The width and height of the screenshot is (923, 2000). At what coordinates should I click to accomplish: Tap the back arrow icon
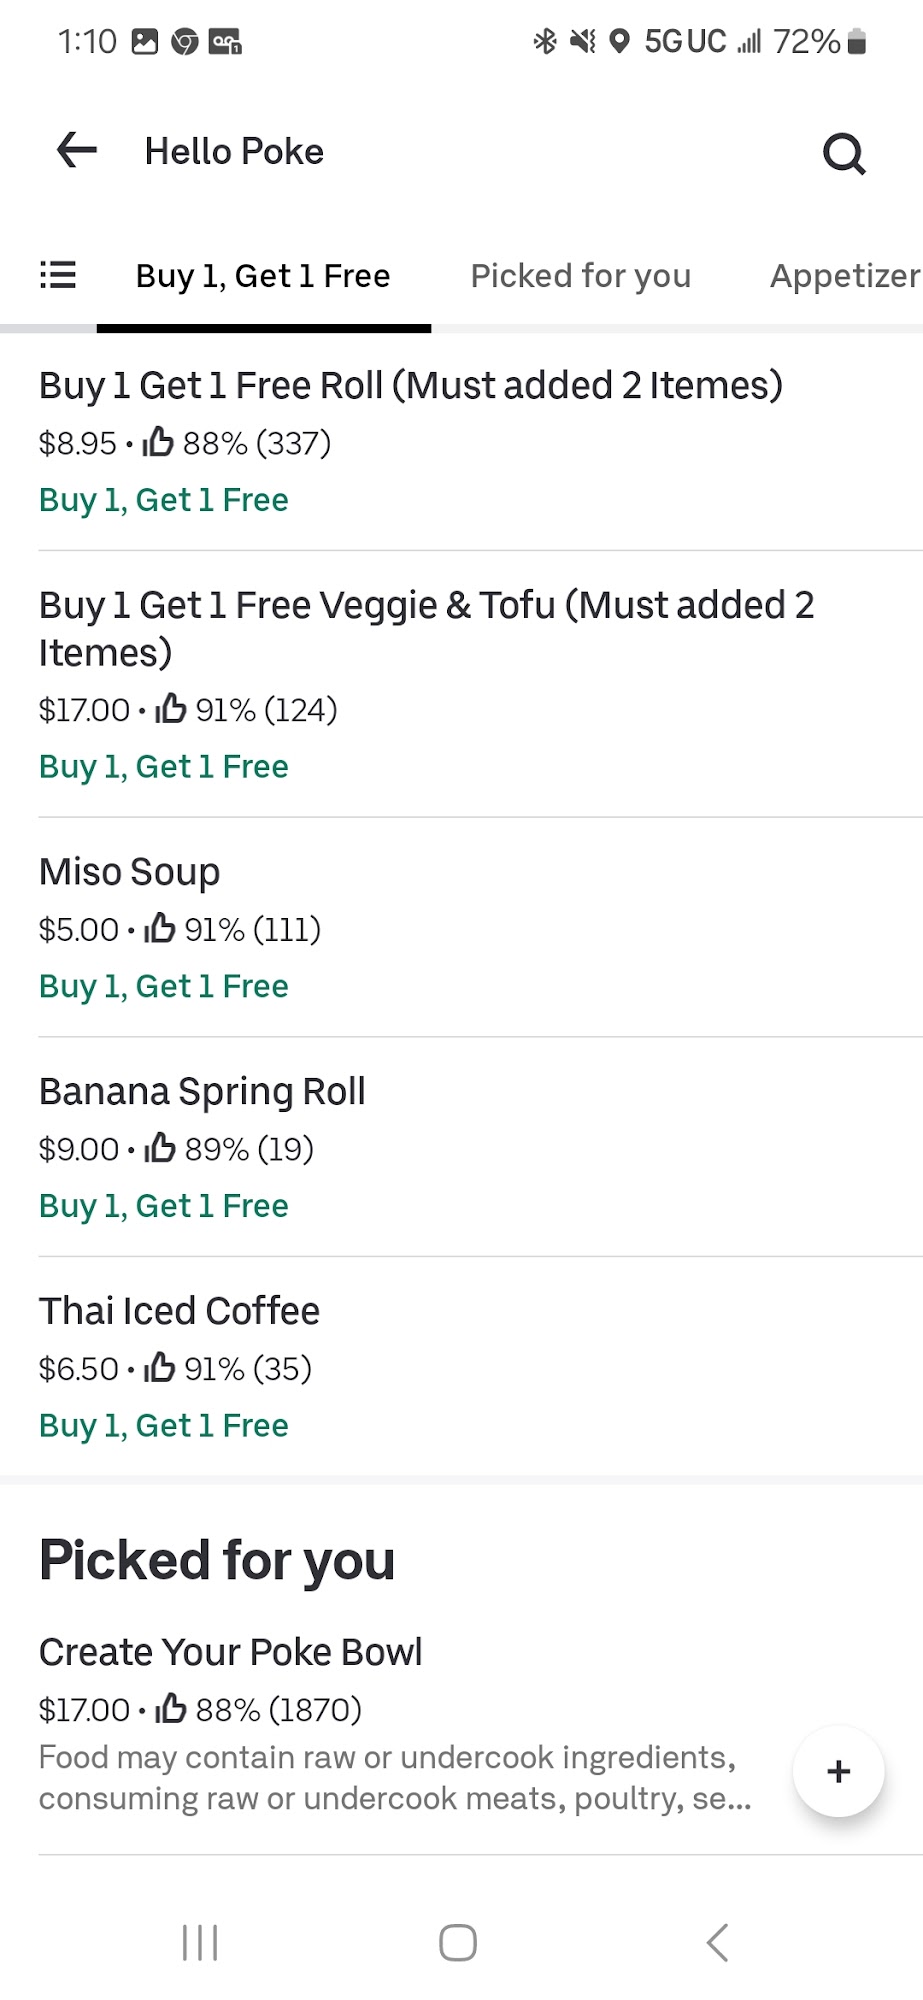pos(77,151)
